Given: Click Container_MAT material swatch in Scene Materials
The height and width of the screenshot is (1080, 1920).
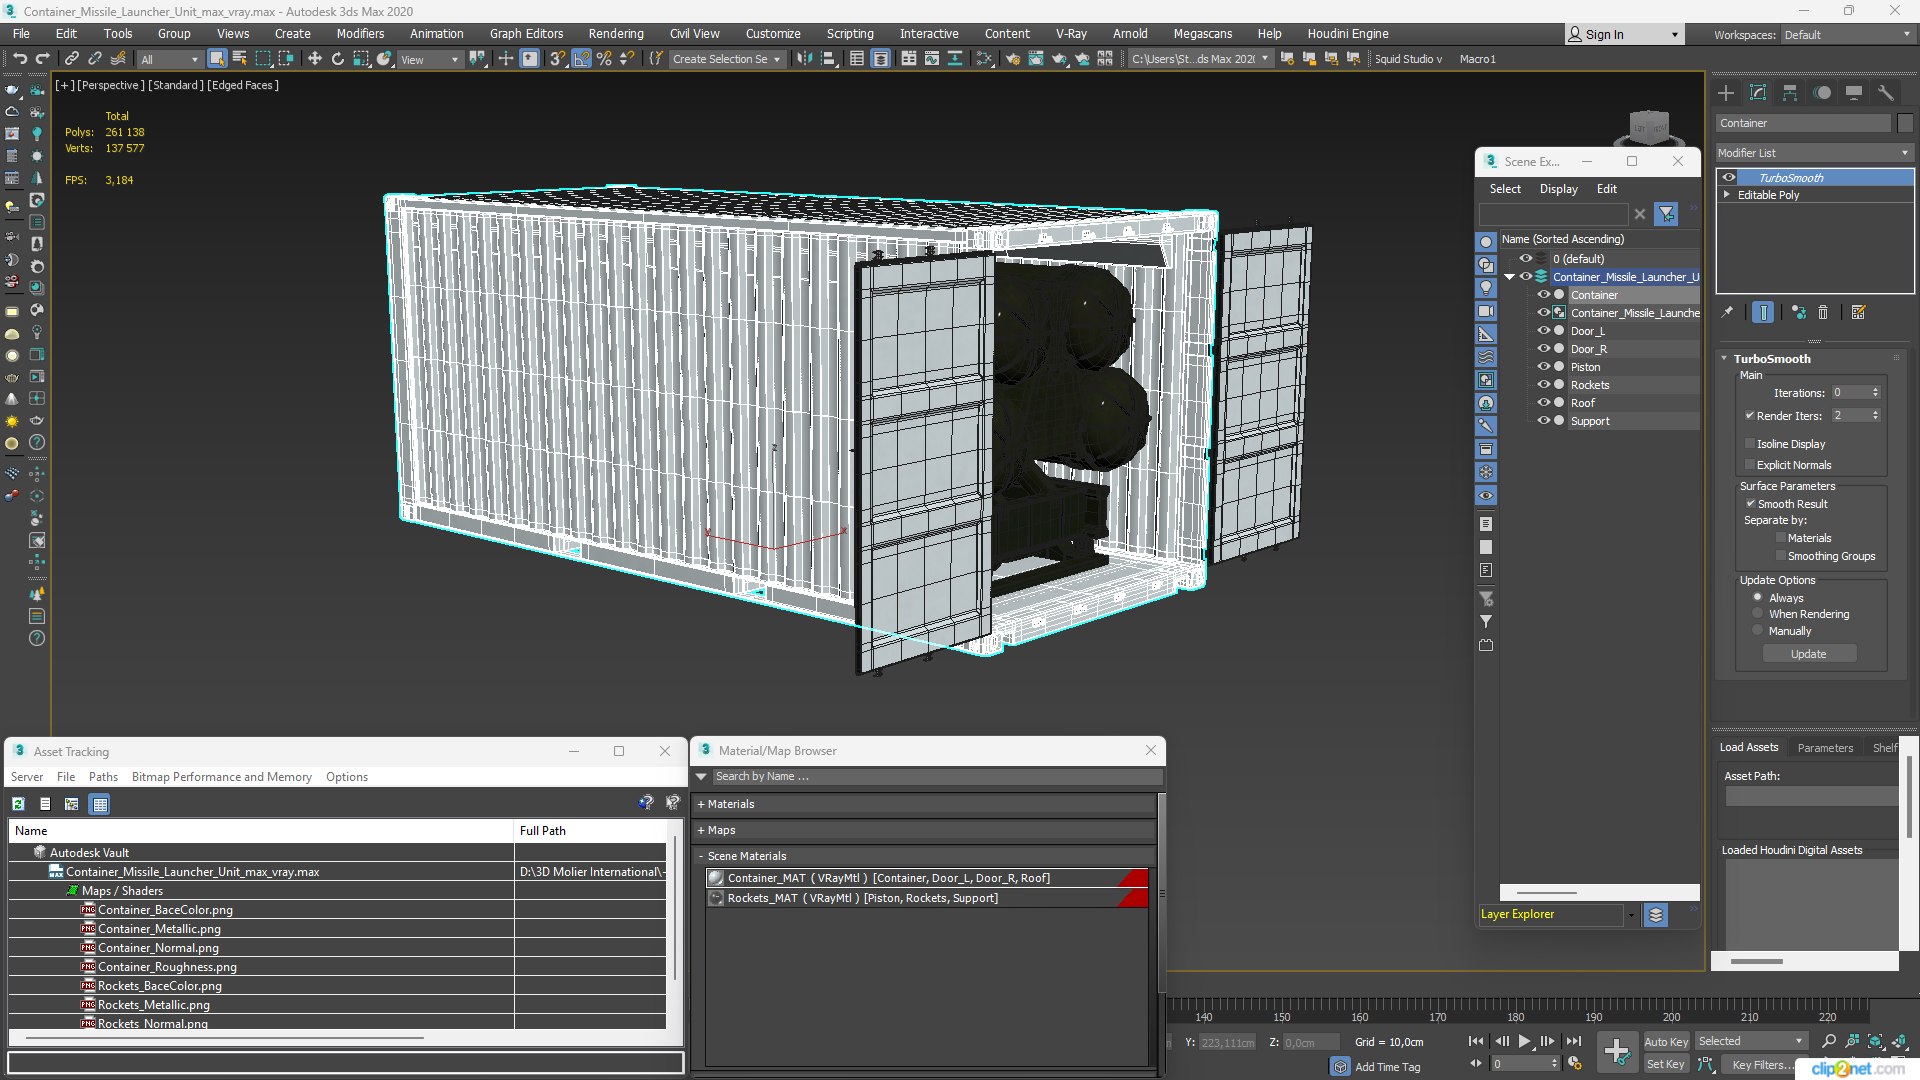Looking at the screenshot, I should [716, 878].
